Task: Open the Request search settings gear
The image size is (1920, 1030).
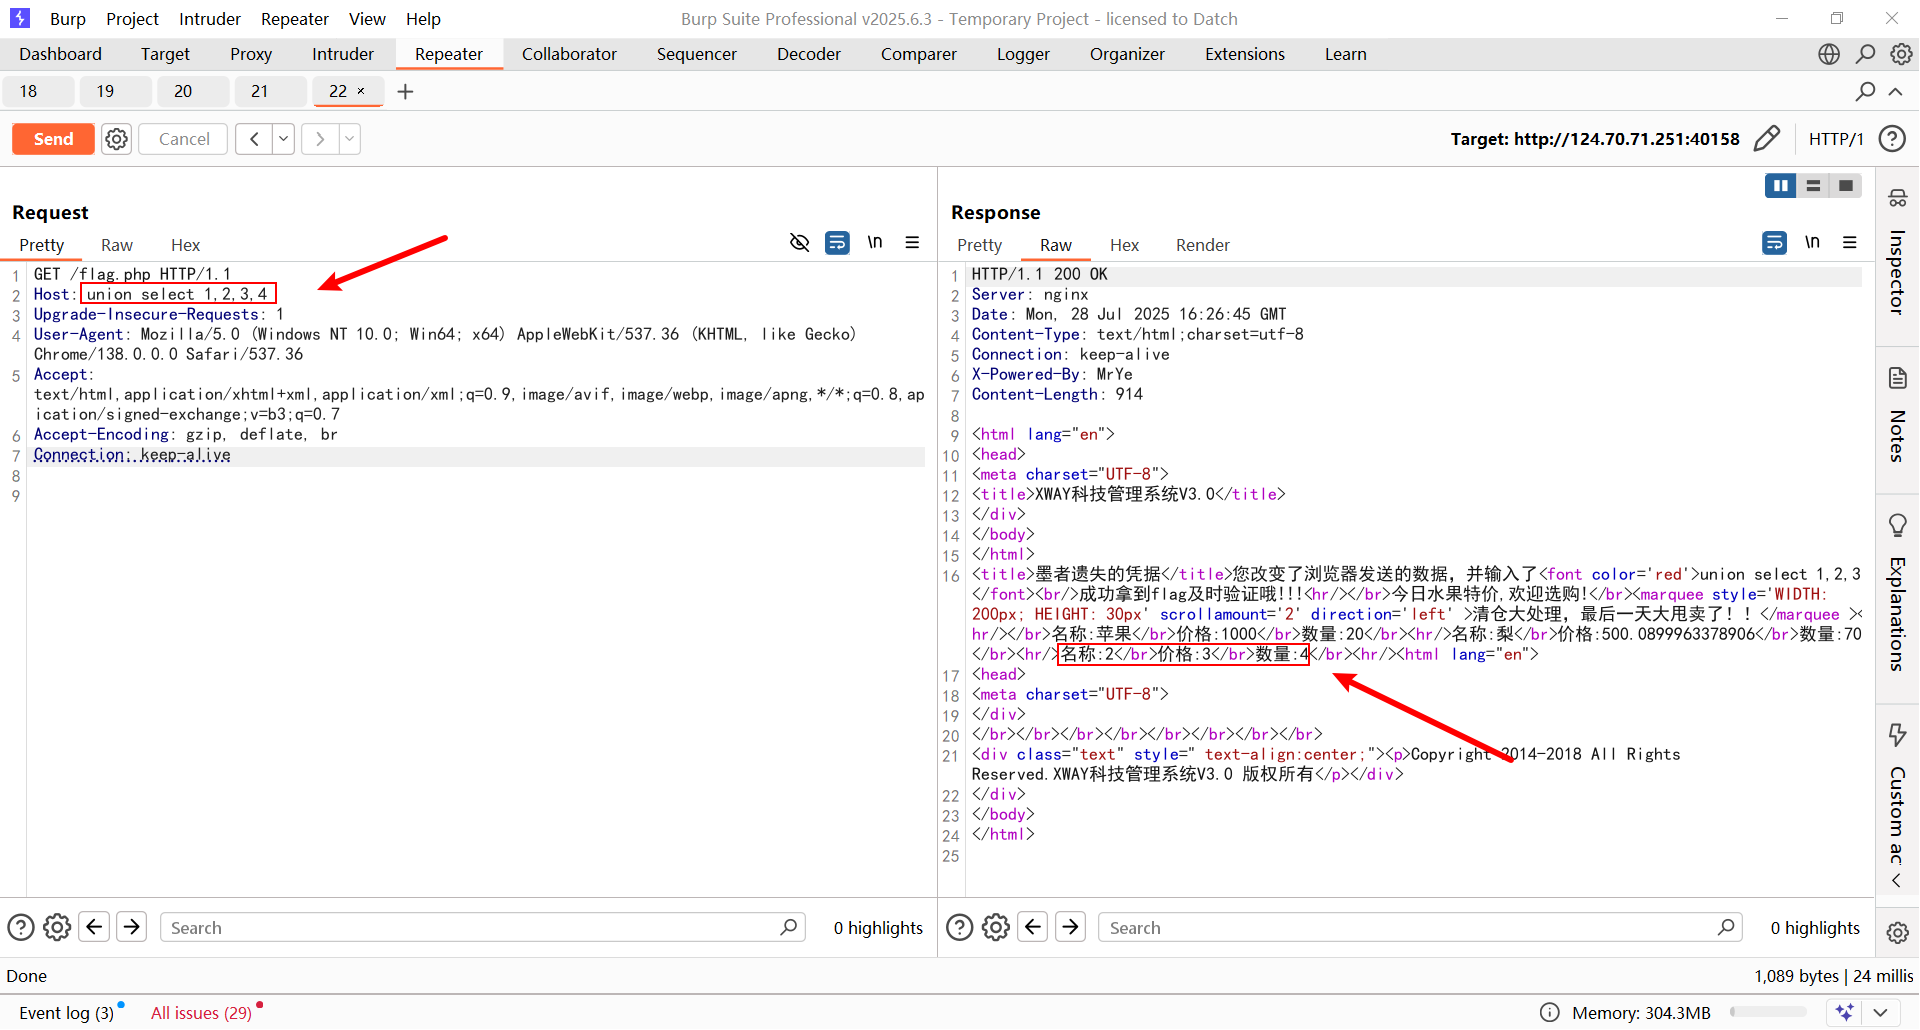Action: click(x=57, y=927)
